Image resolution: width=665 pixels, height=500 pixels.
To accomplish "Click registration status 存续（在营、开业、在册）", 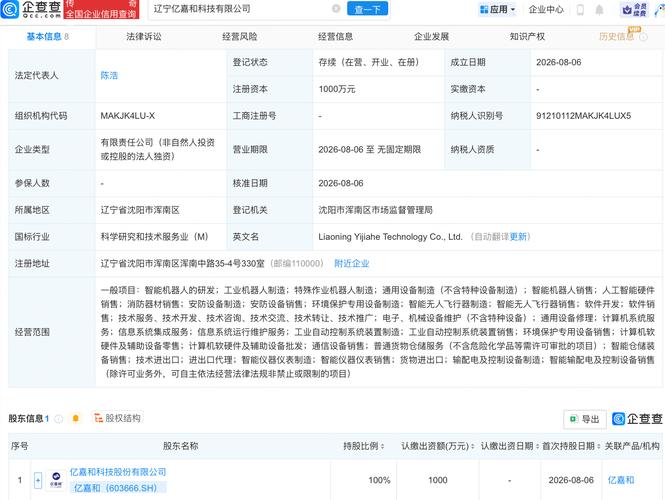I will (x=369, y=62).
